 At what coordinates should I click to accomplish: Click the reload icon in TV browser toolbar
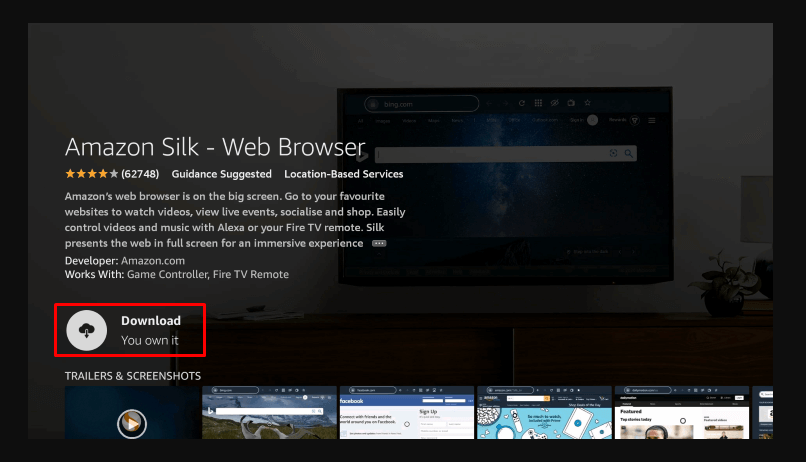point(522,103)
